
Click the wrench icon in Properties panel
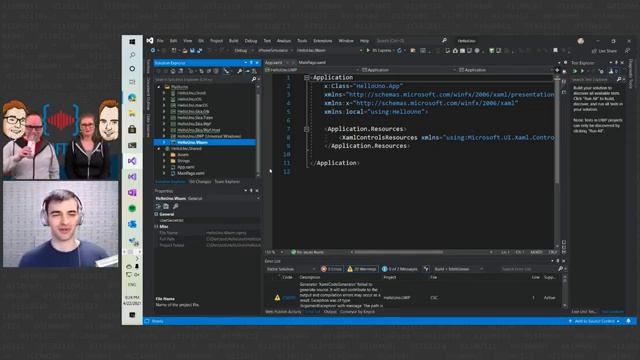[176, 207]
